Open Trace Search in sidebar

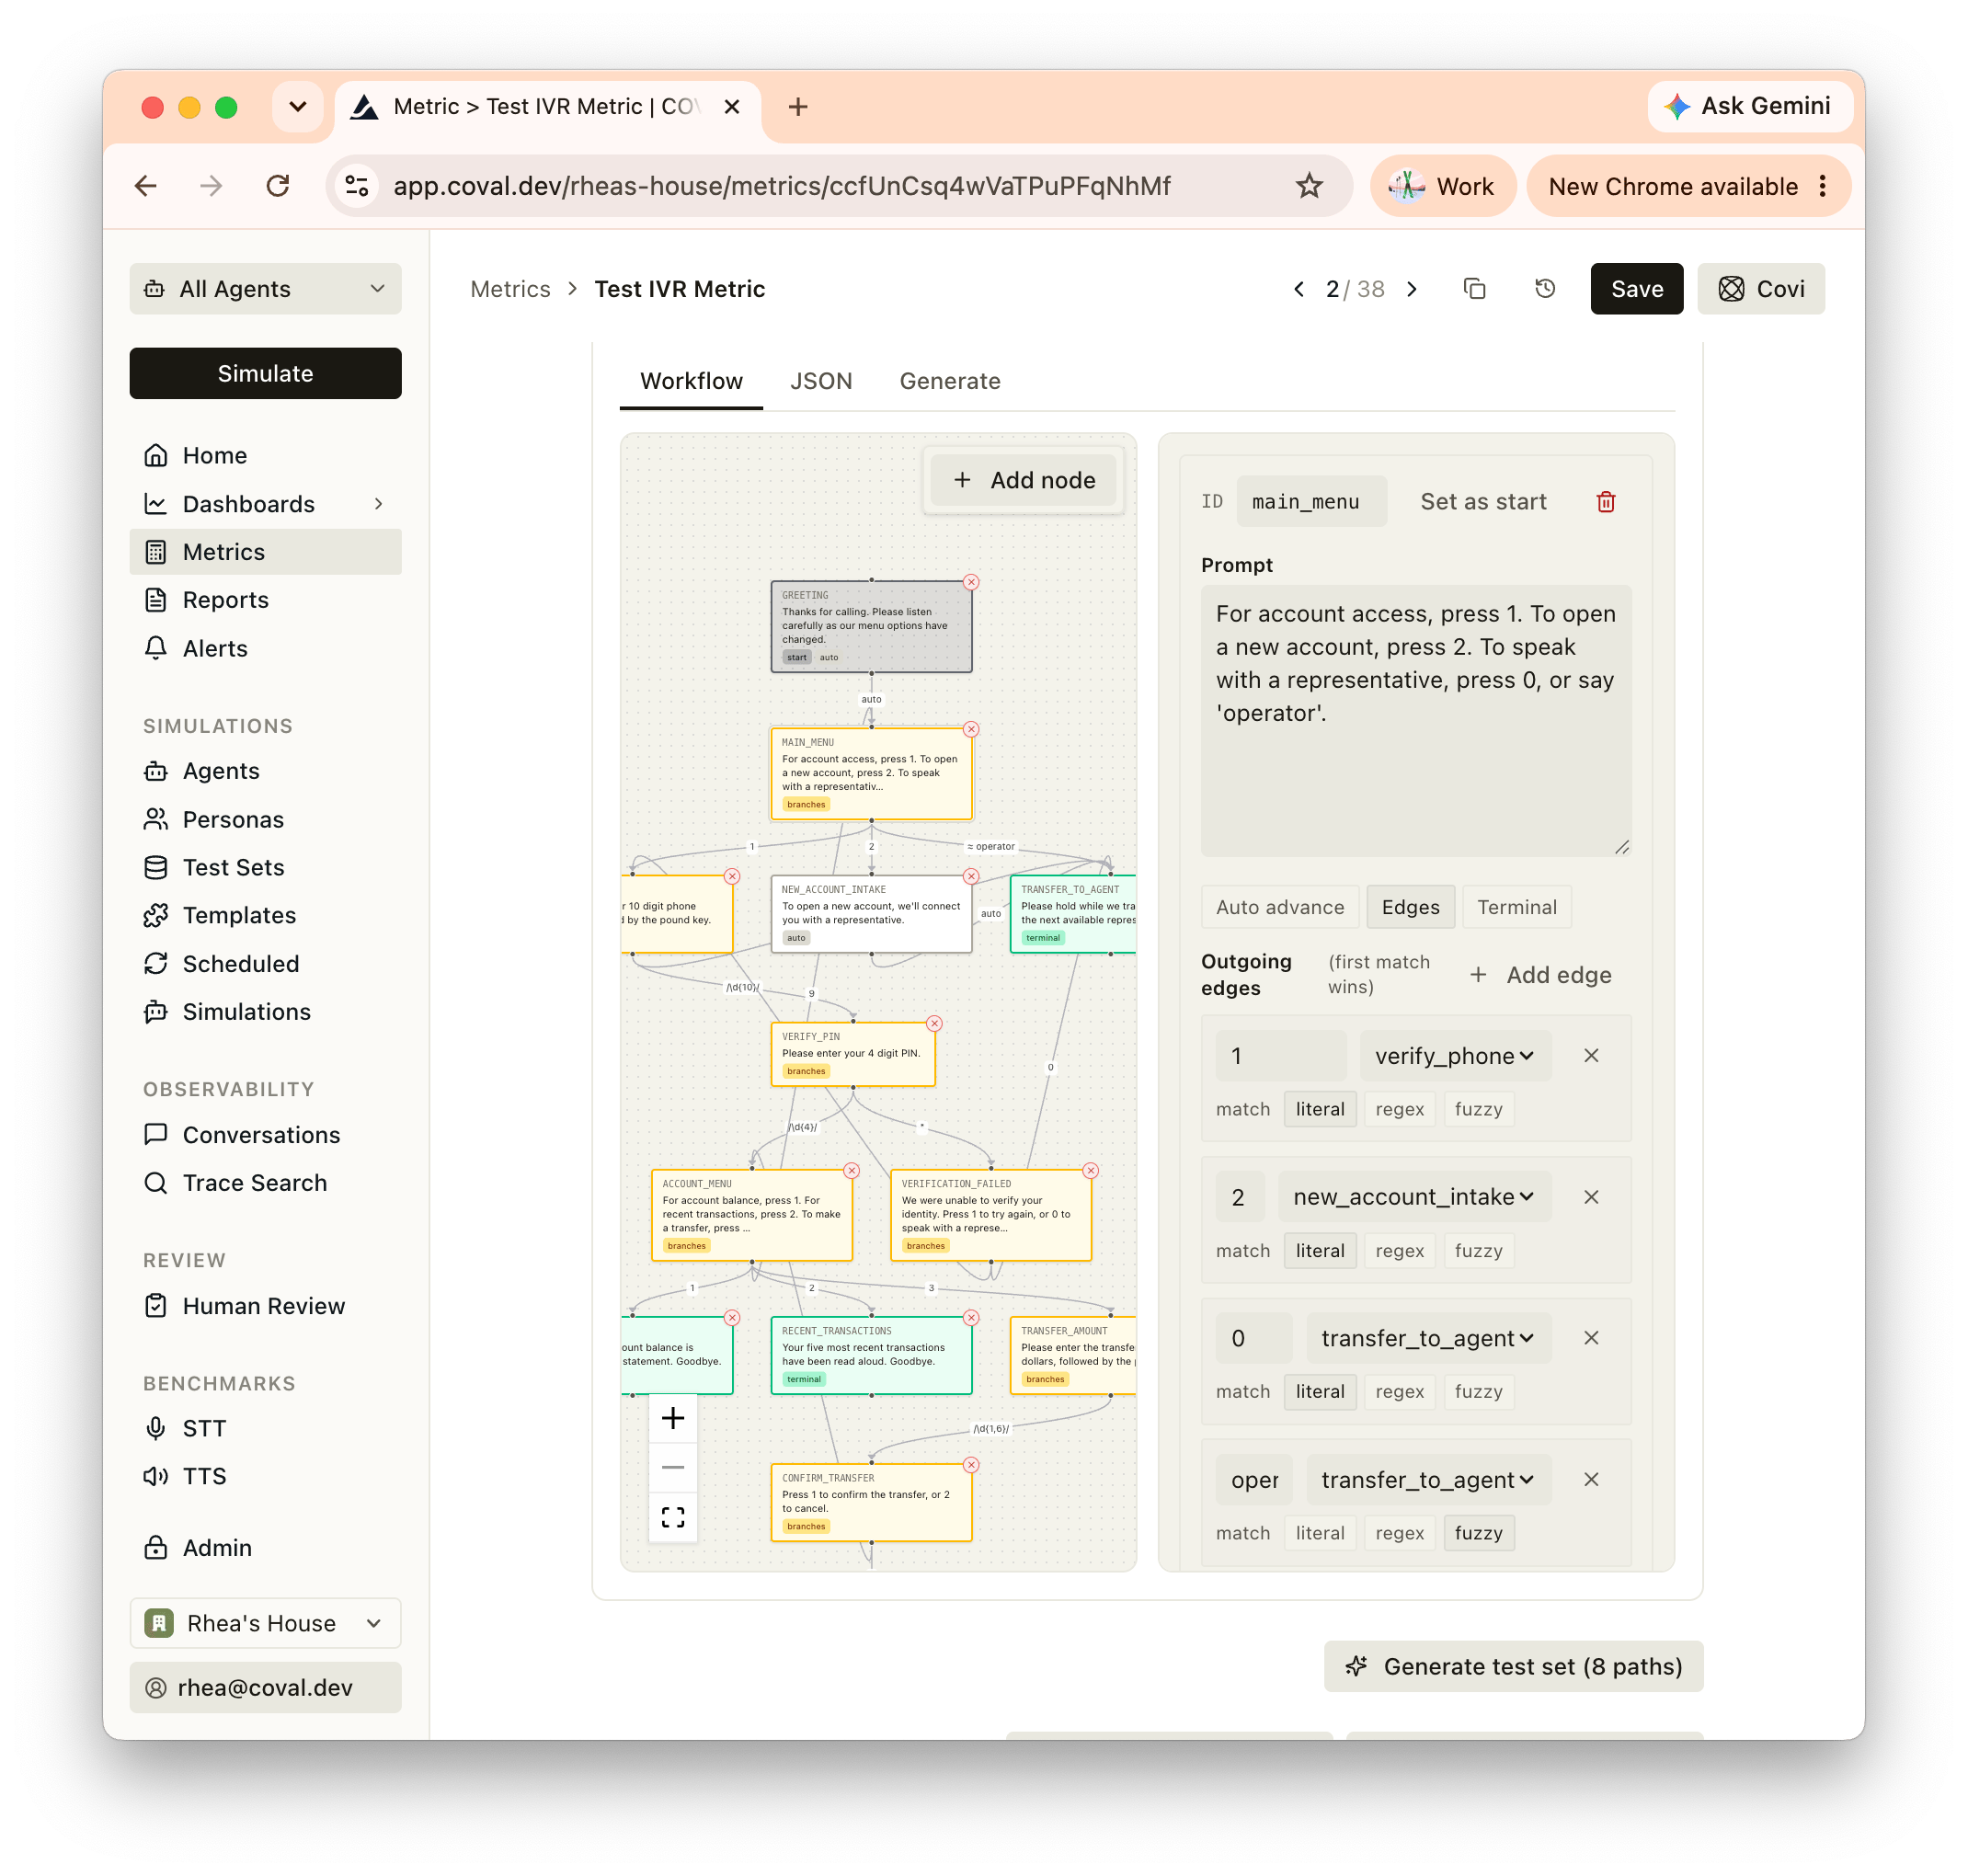pyautogui.click(x=265, y=1183)
